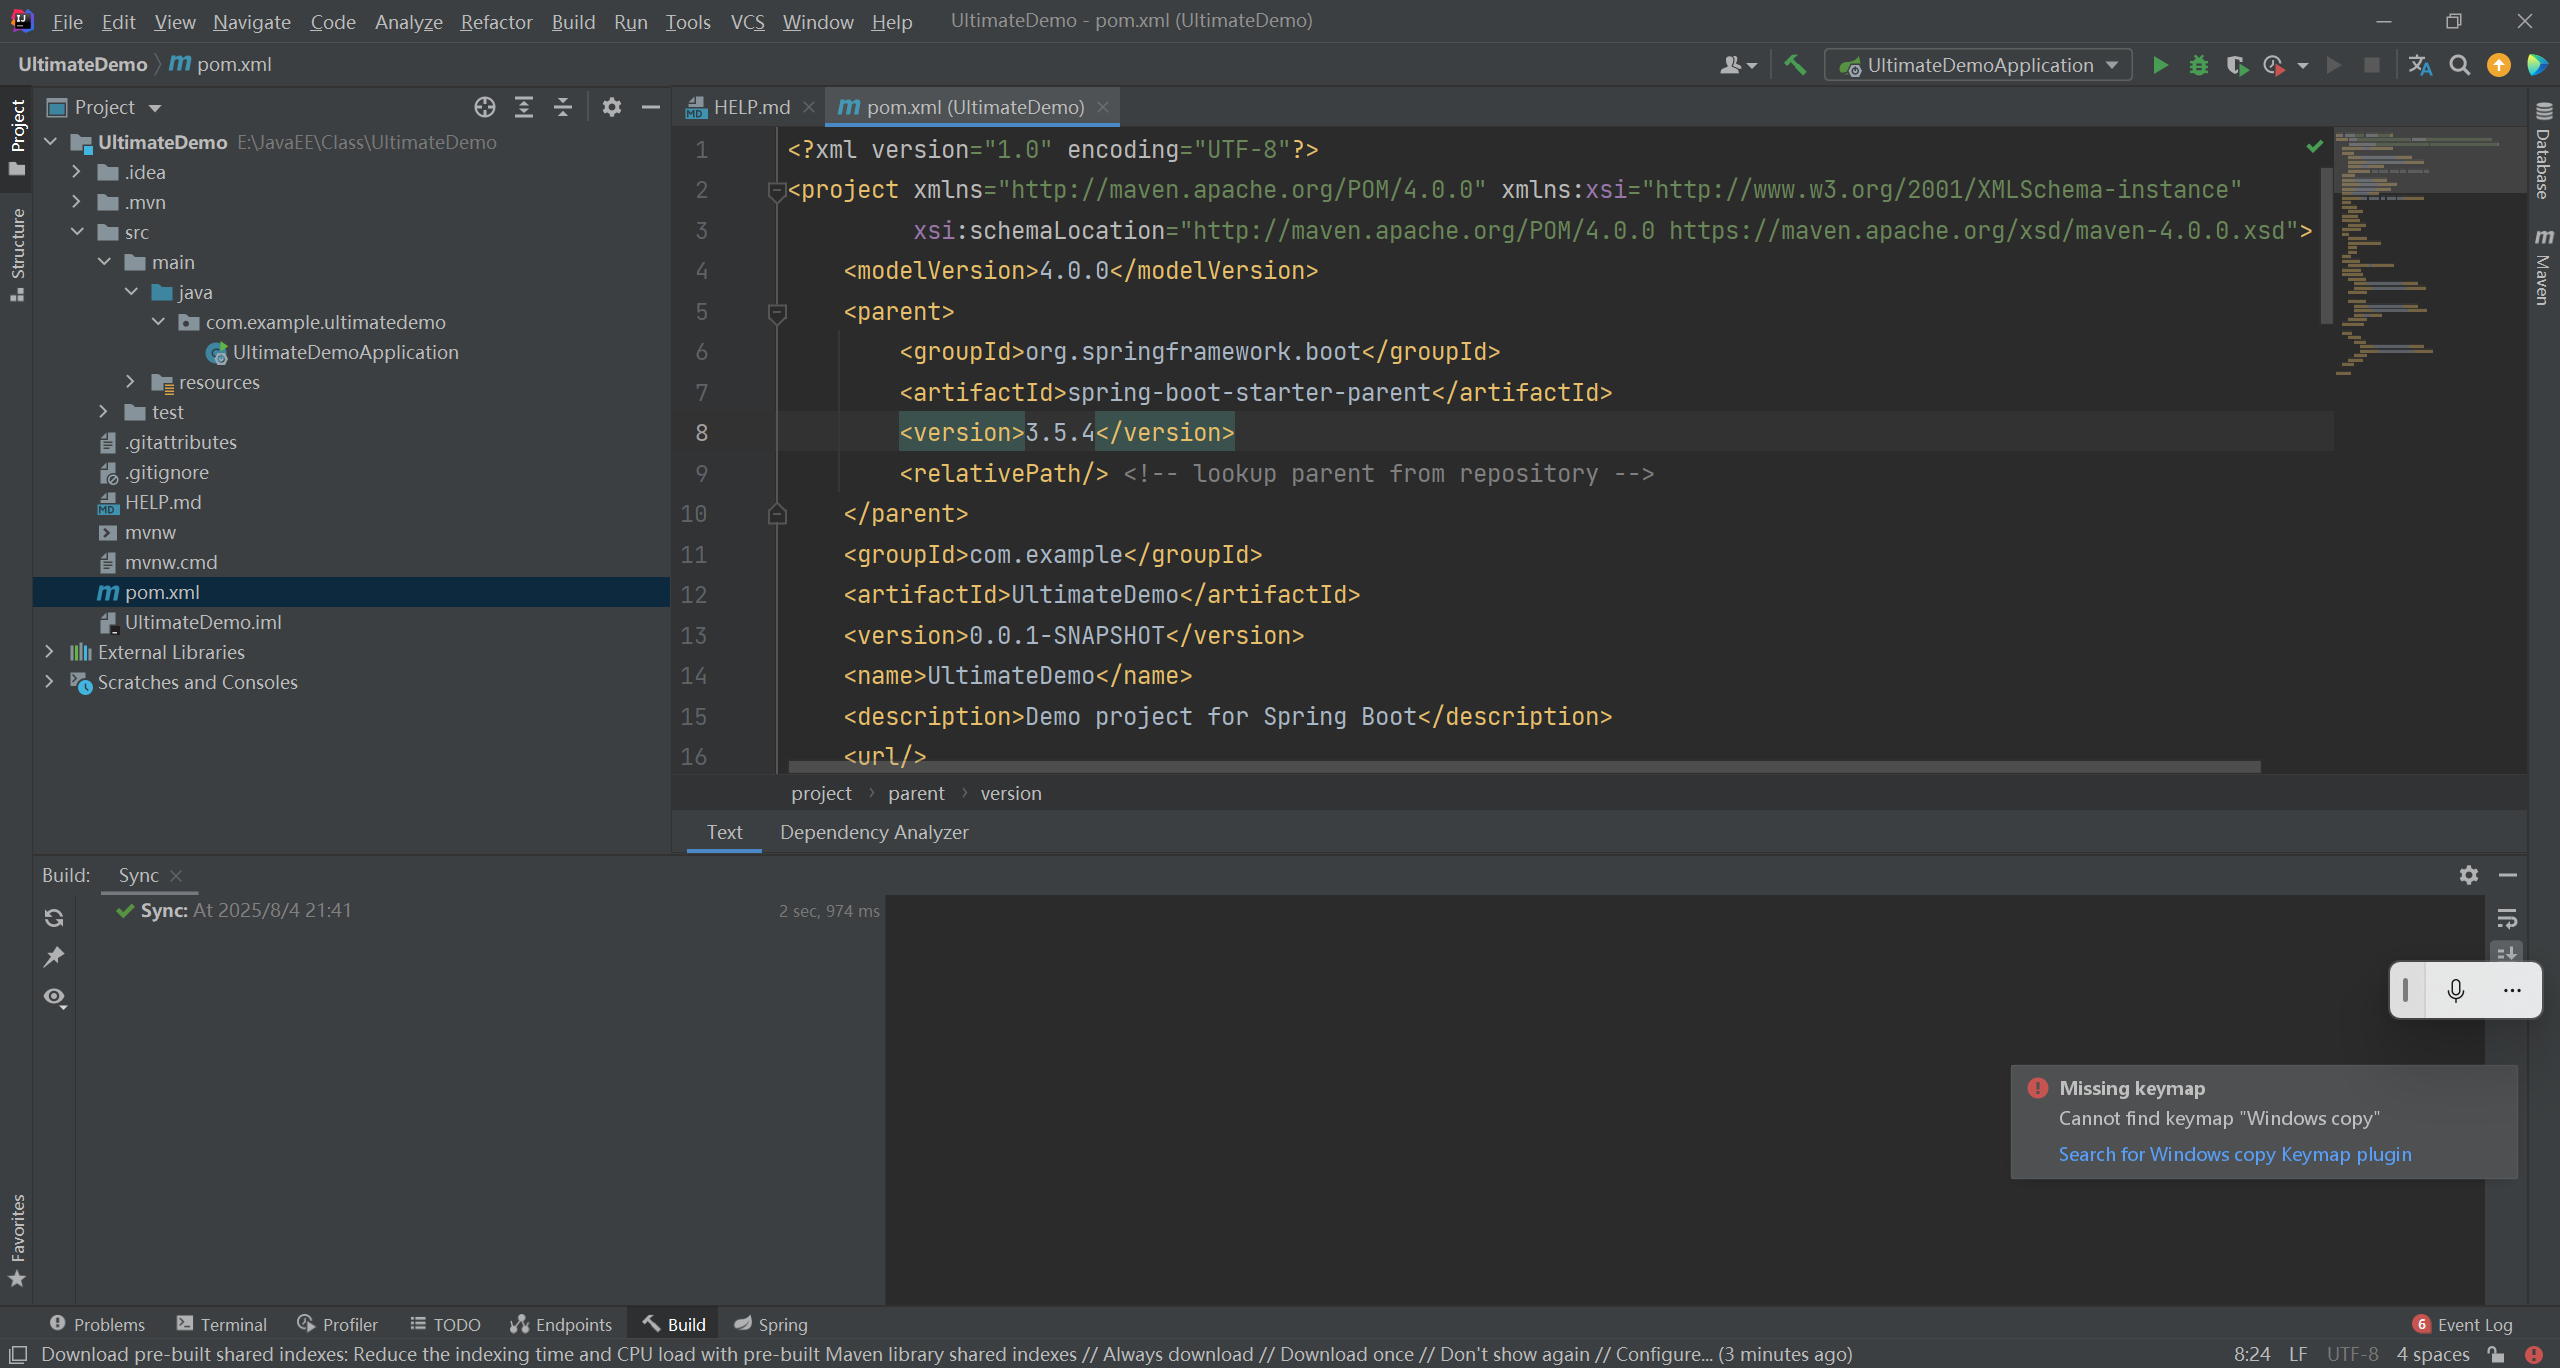Image resolution: width=2560 pixels, height=1368 pixels.
Task: Open Search Everywhere magnifier icon
Action: tap(2460, 65)
